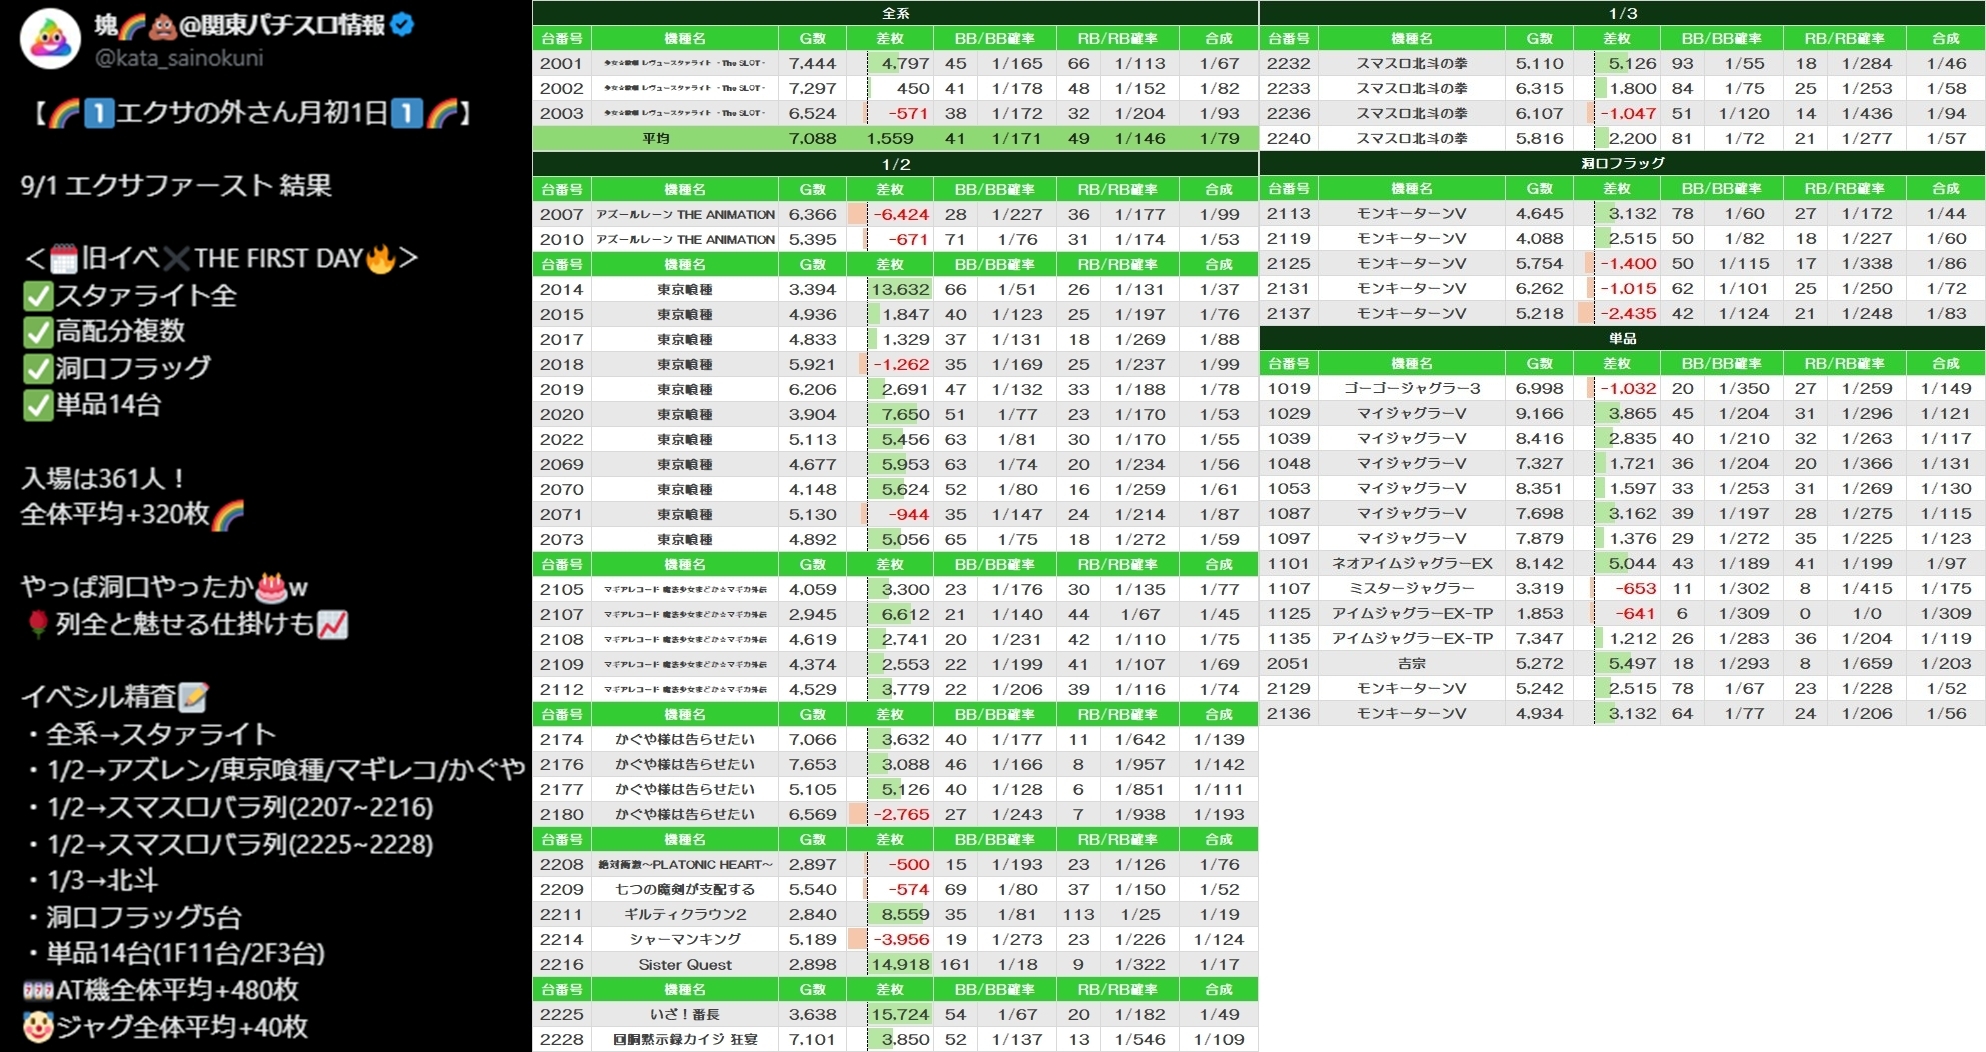Select the 入場は361人！ line
1986x1052 pixels.
(103, 478)
